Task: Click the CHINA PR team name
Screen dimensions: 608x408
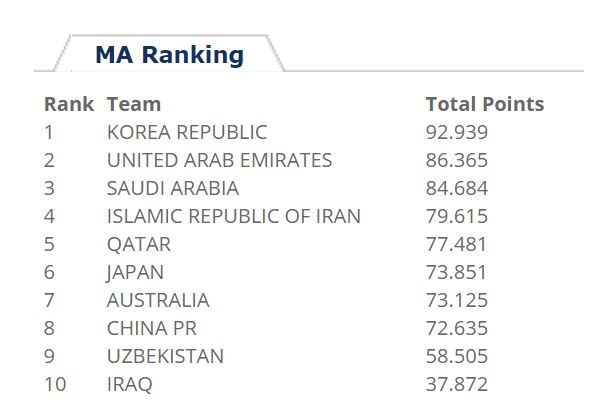Action: 152,328
